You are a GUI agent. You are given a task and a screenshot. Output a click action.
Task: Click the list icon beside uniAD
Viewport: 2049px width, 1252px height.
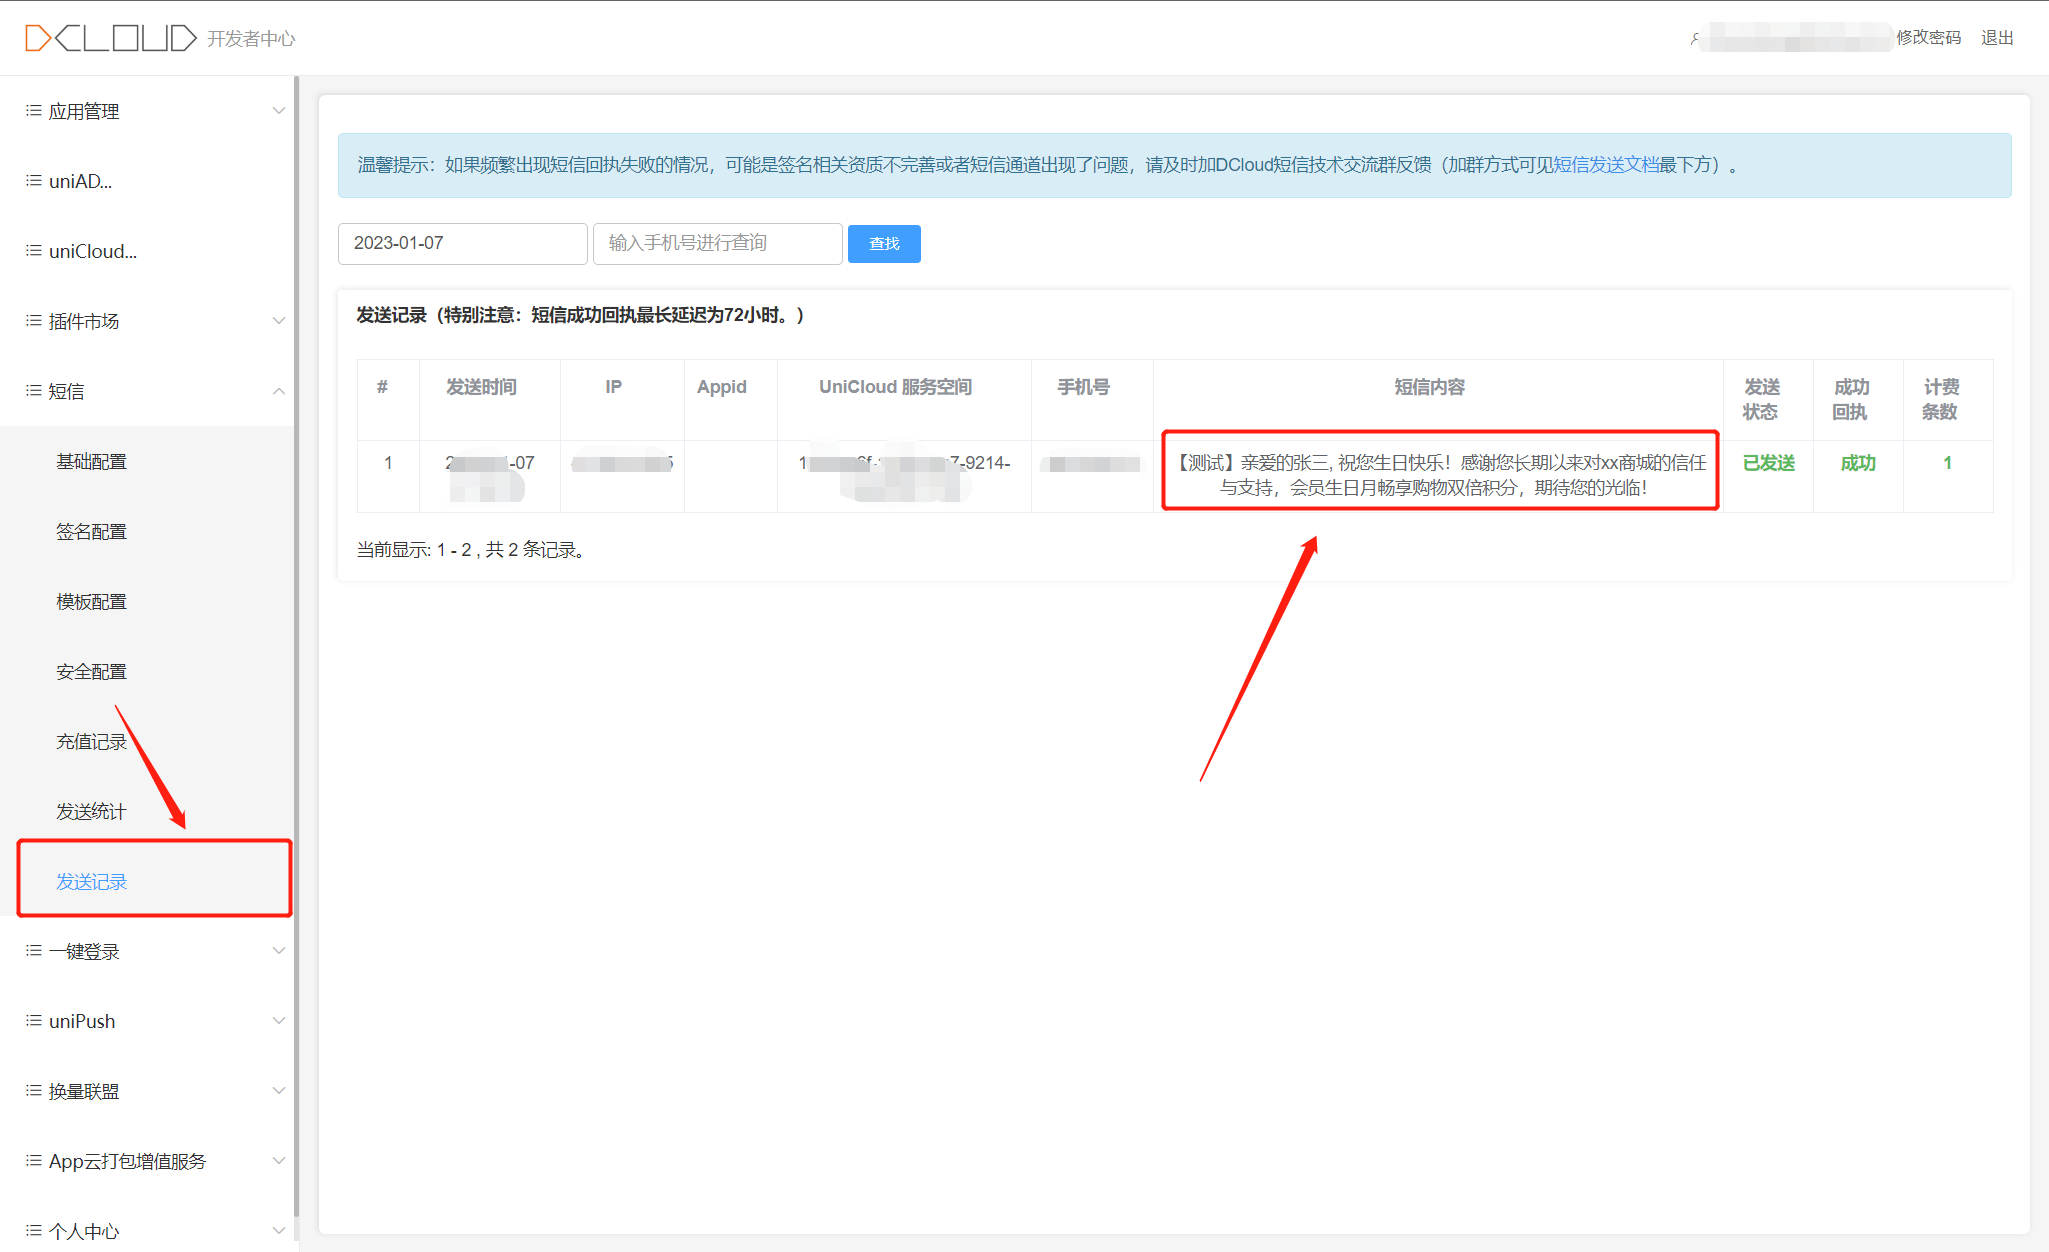(x=34, y=181)
